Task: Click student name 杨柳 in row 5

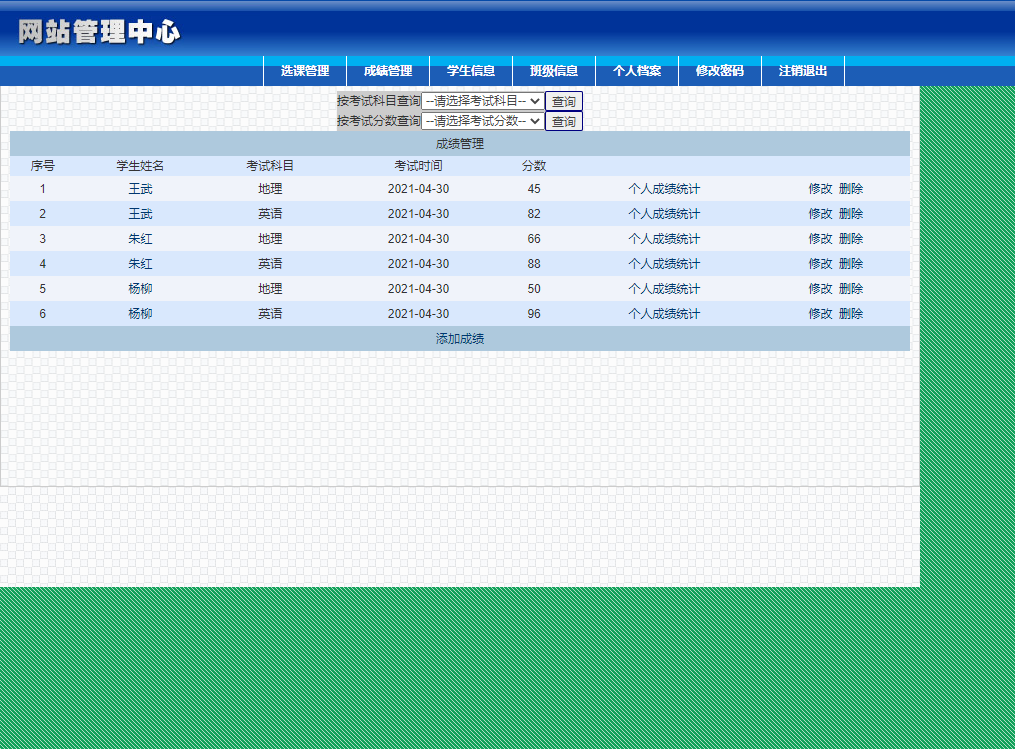Action: click(140, 289)
